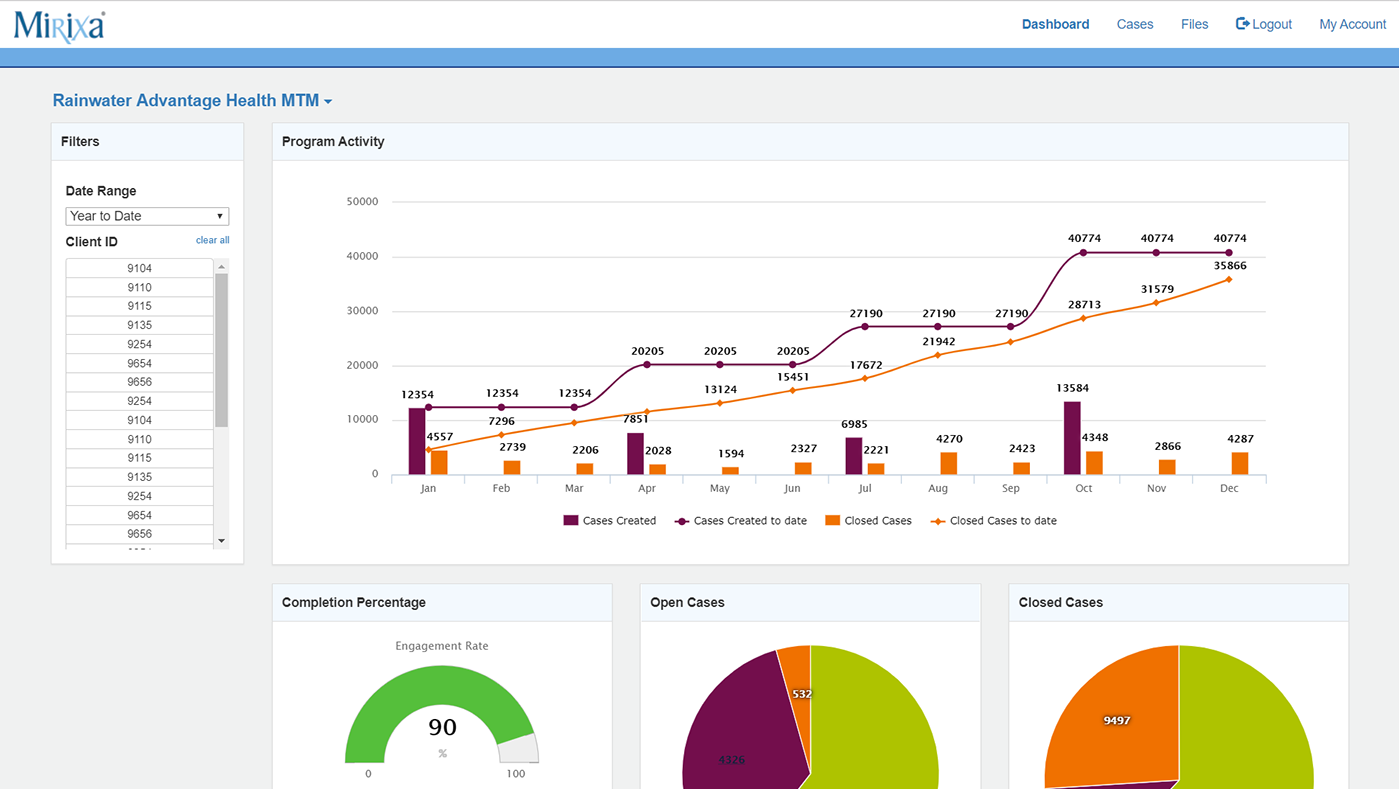Click the August Closed Cases bar
The image size is (1399, 789).
948,463
